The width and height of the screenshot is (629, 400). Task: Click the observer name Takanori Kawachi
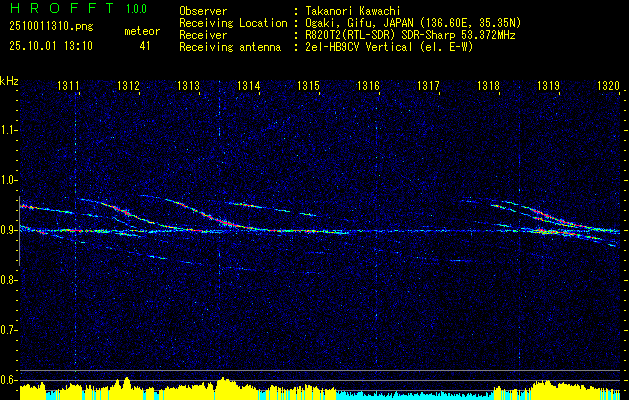[x=353, y=11]
